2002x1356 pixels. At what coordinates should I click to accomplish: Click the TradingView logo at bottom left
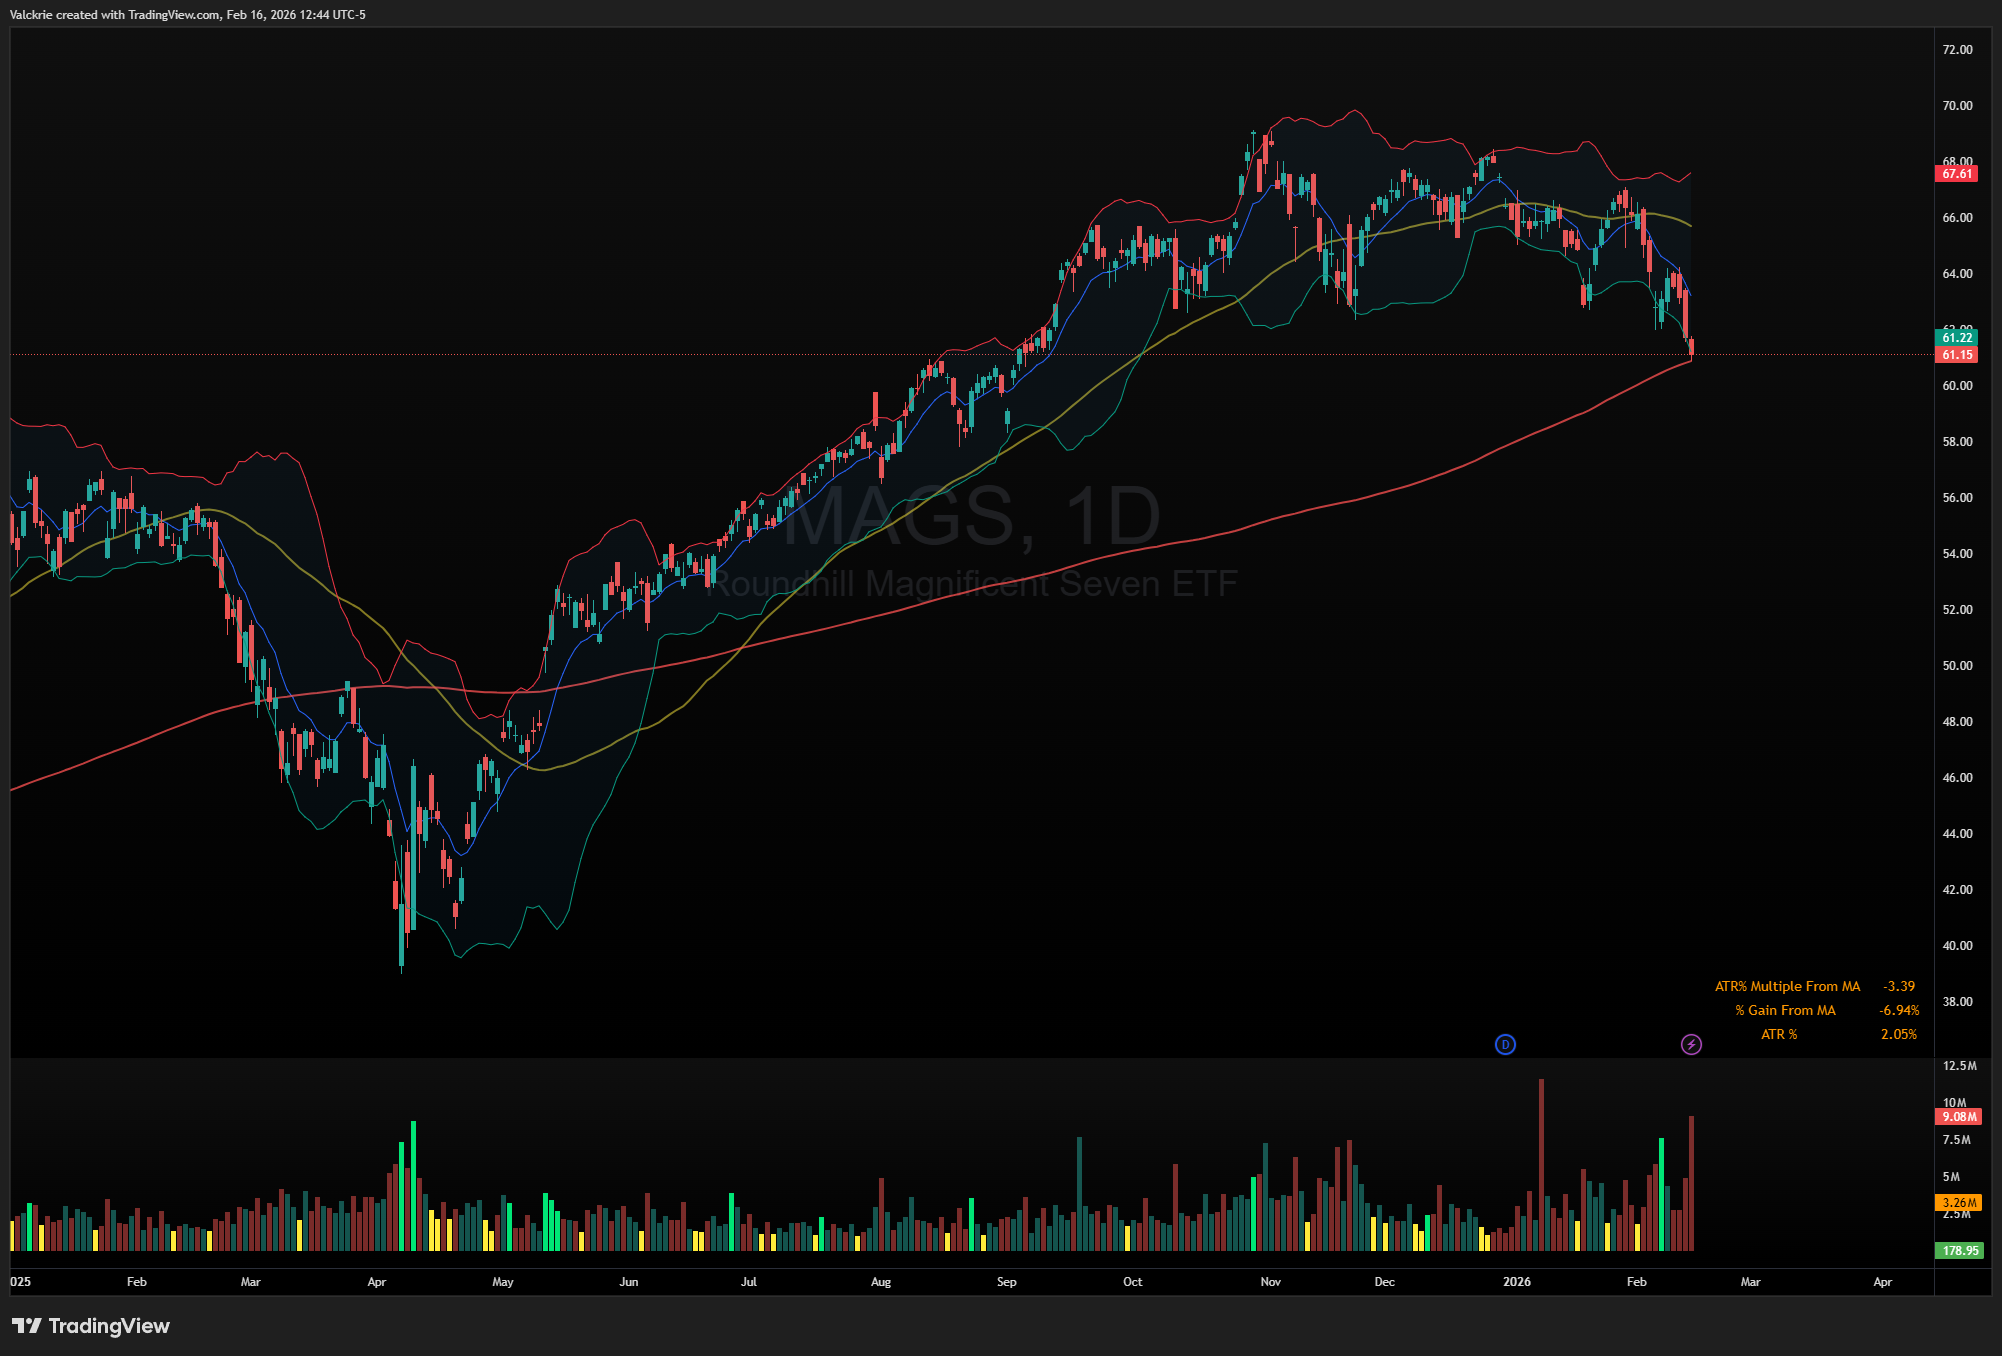point(91,1325)
